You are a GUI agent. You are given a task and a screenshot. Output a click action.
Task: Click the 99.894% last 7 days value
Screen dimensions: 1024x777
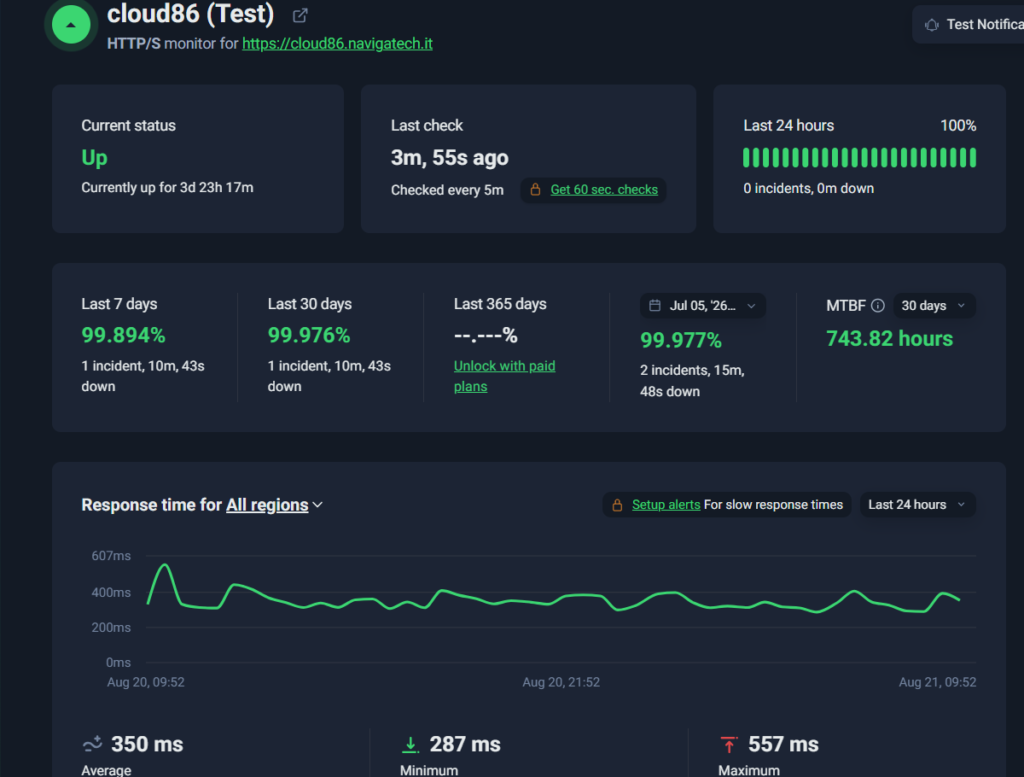[x=123, y=335]
